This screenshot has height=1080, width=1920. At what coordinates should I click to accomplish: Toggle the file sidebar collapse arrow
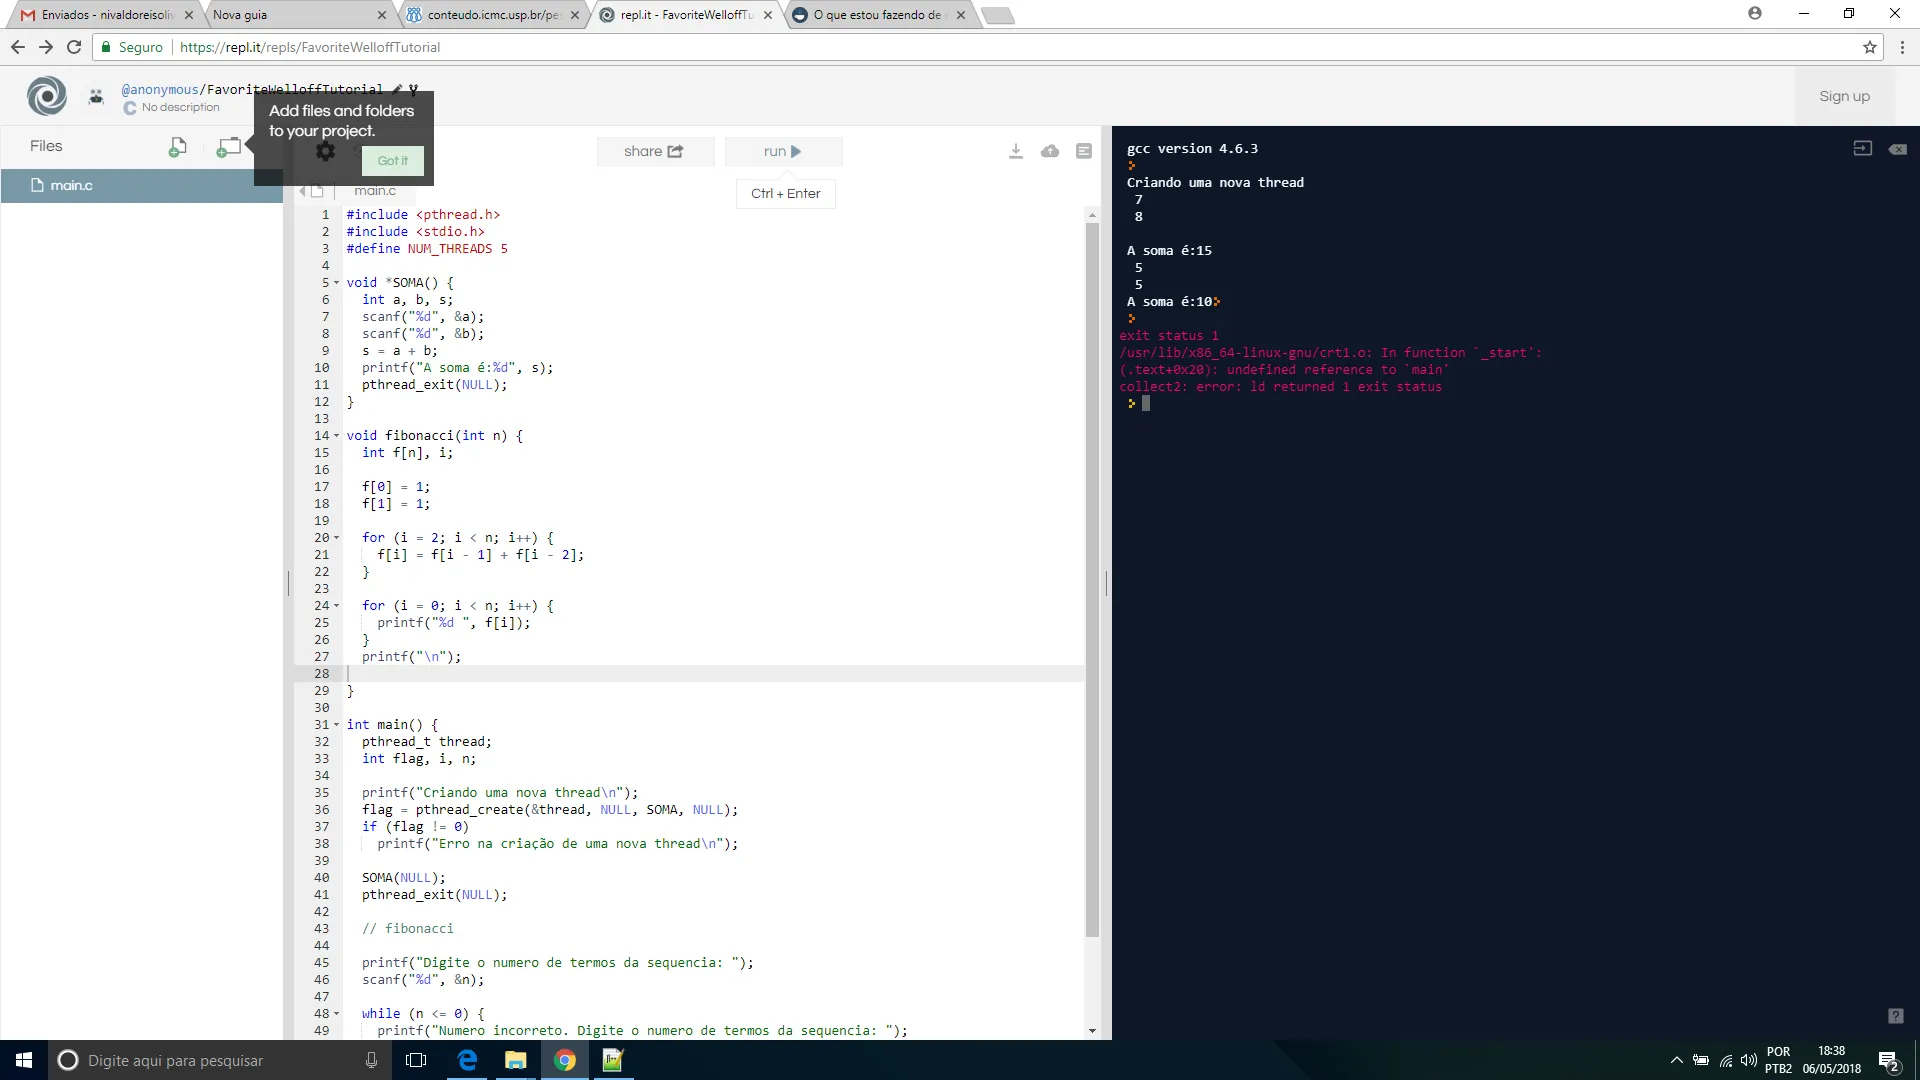pyautogui.click(x=302, y=191)
